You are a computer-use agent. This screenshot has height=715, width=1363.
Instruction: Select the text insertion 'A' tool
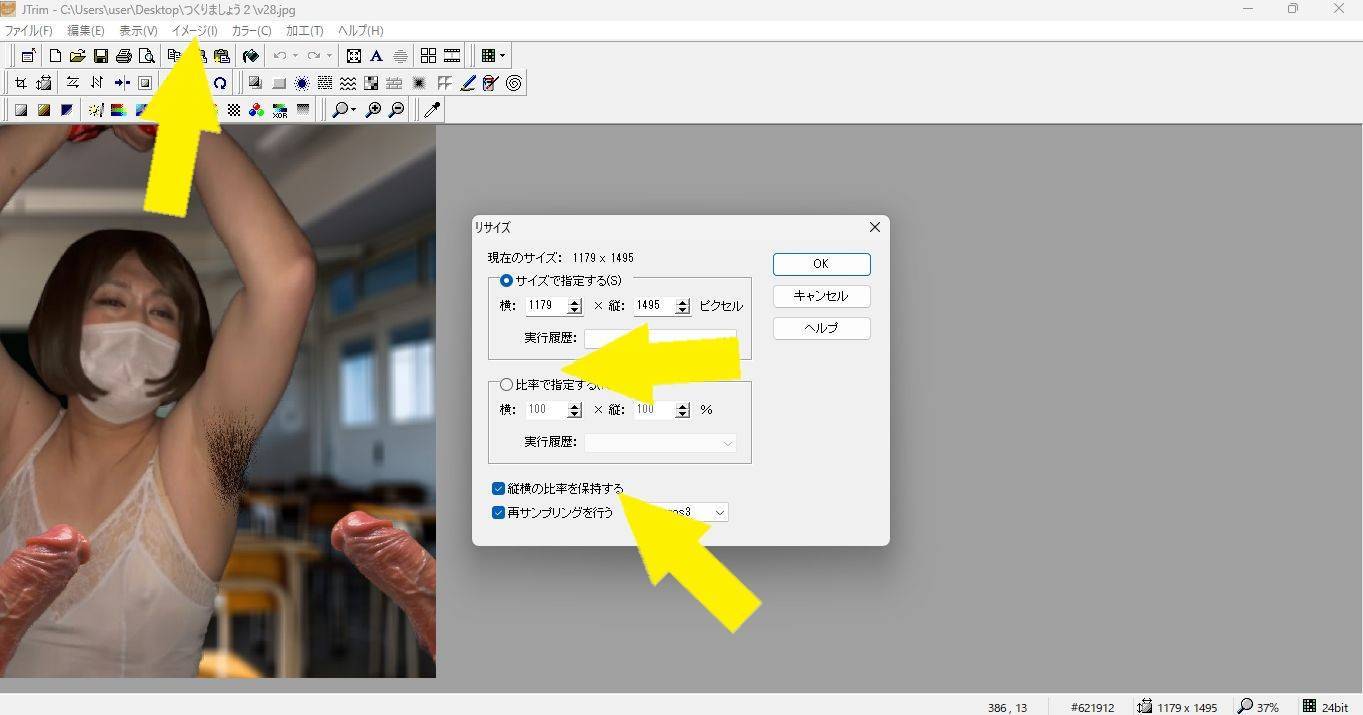pyautogui.click(x=376, y=56)
